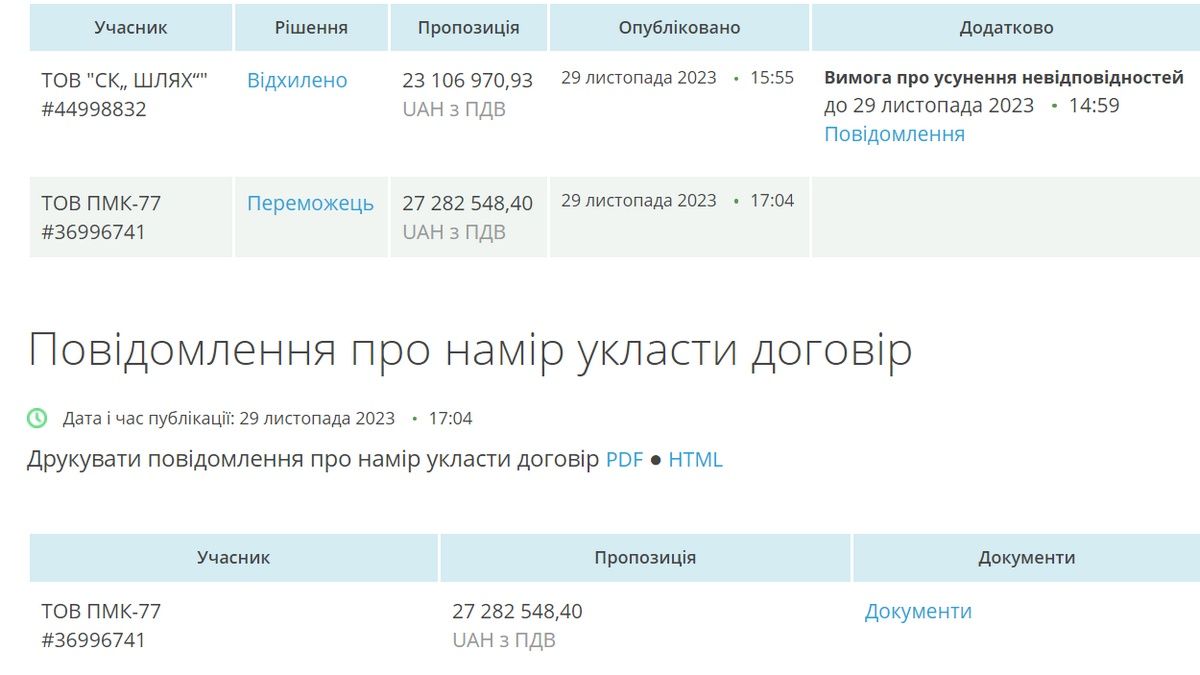The image size is (1200, 675).
Task: Click the green clock icon beside publication date
Action: [37, 418]
